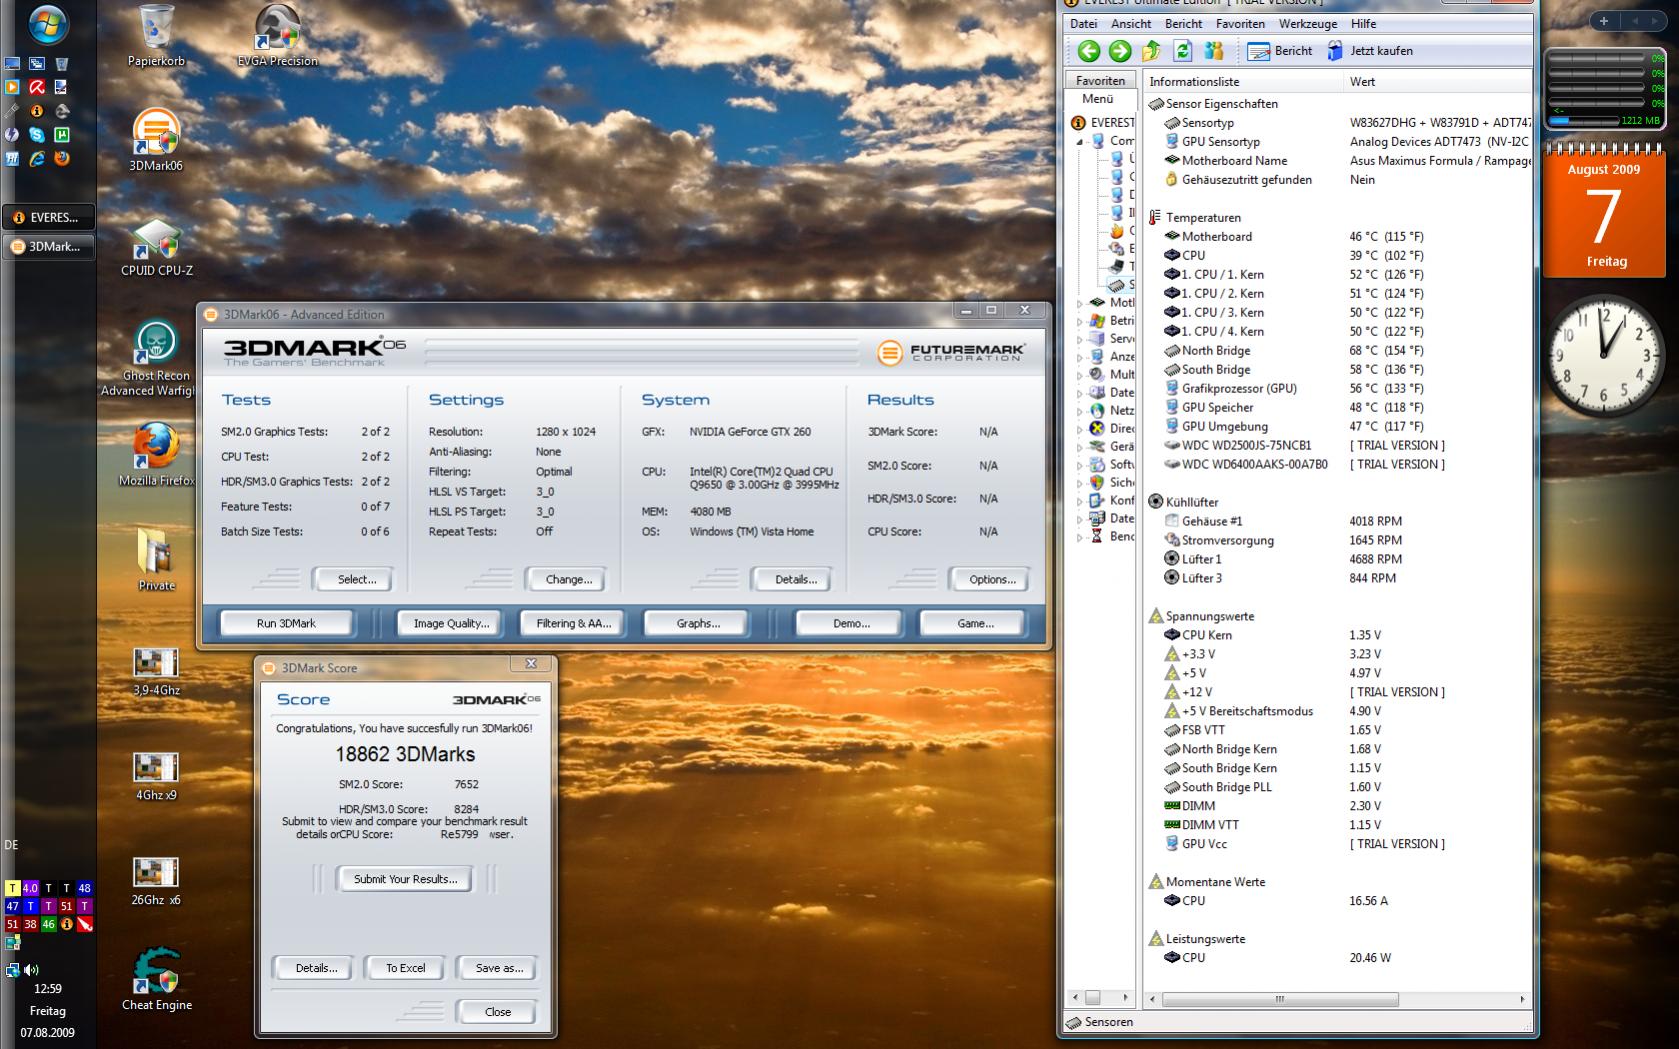Click the up-level folder arrow icon in EVEREST

[x=1151, y=51]
